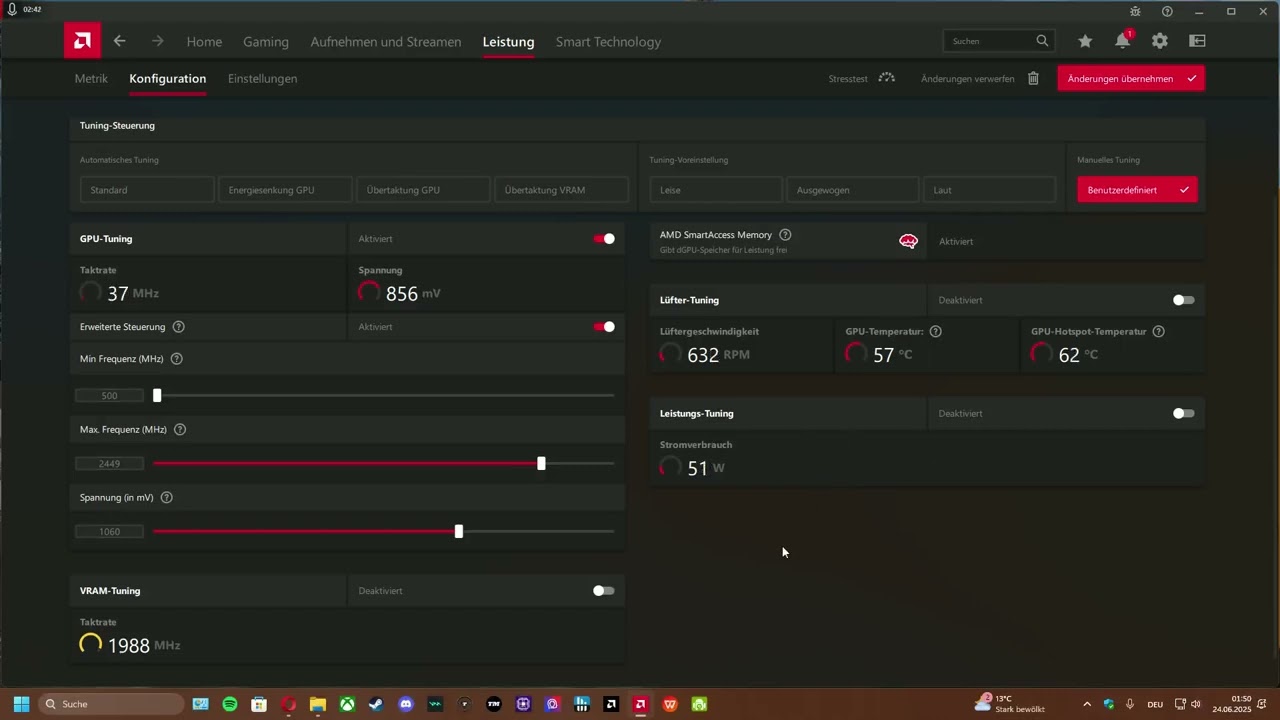The width and height of the screenshot is (1280, 720).
Task: Show help for Max. Frequenz
Action: tap(180, 429)
